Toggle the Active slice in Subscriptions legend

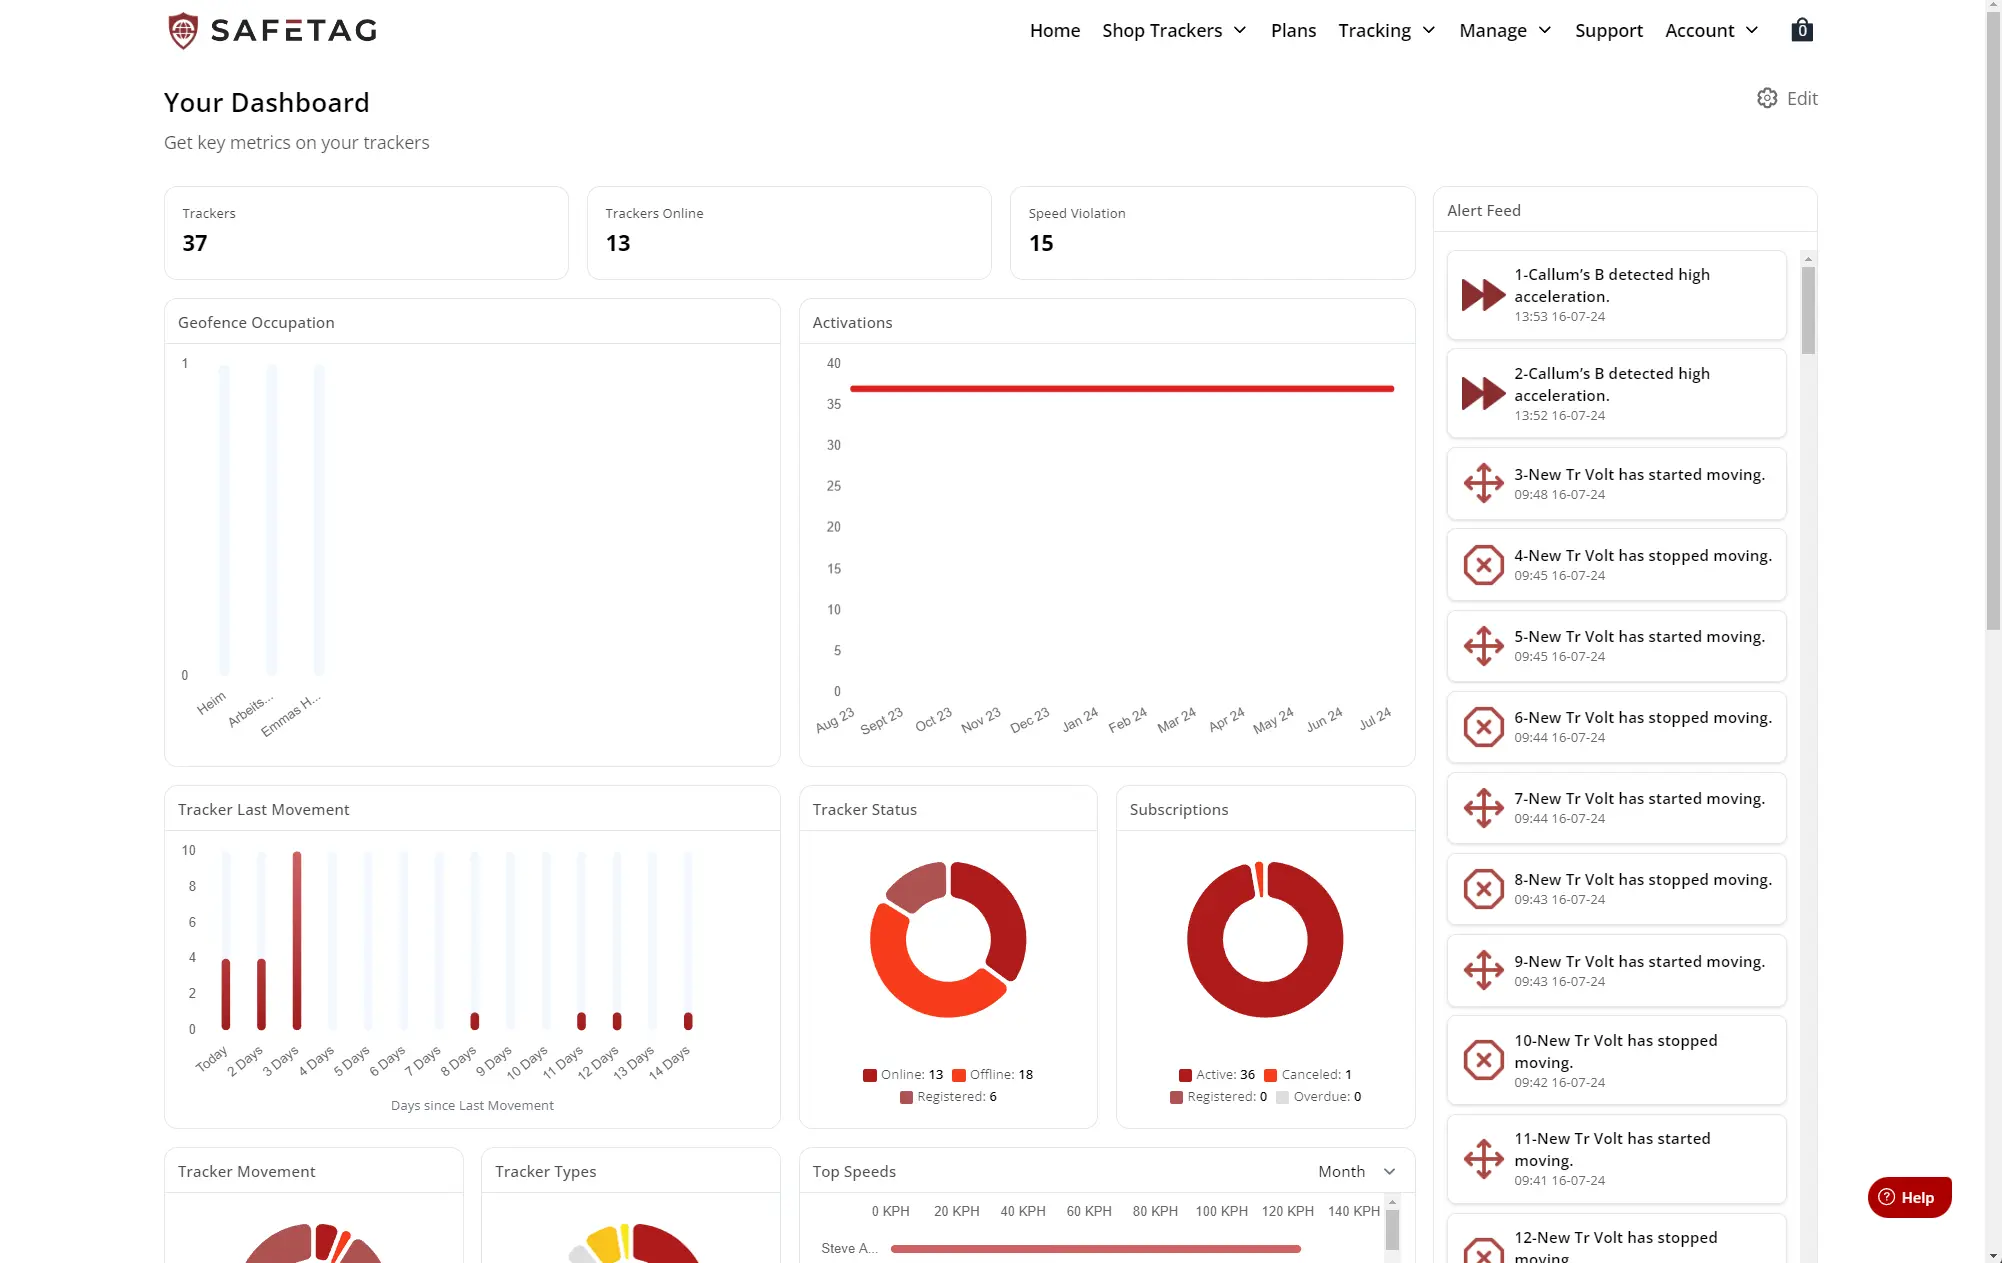[x=1216, y=1074]
